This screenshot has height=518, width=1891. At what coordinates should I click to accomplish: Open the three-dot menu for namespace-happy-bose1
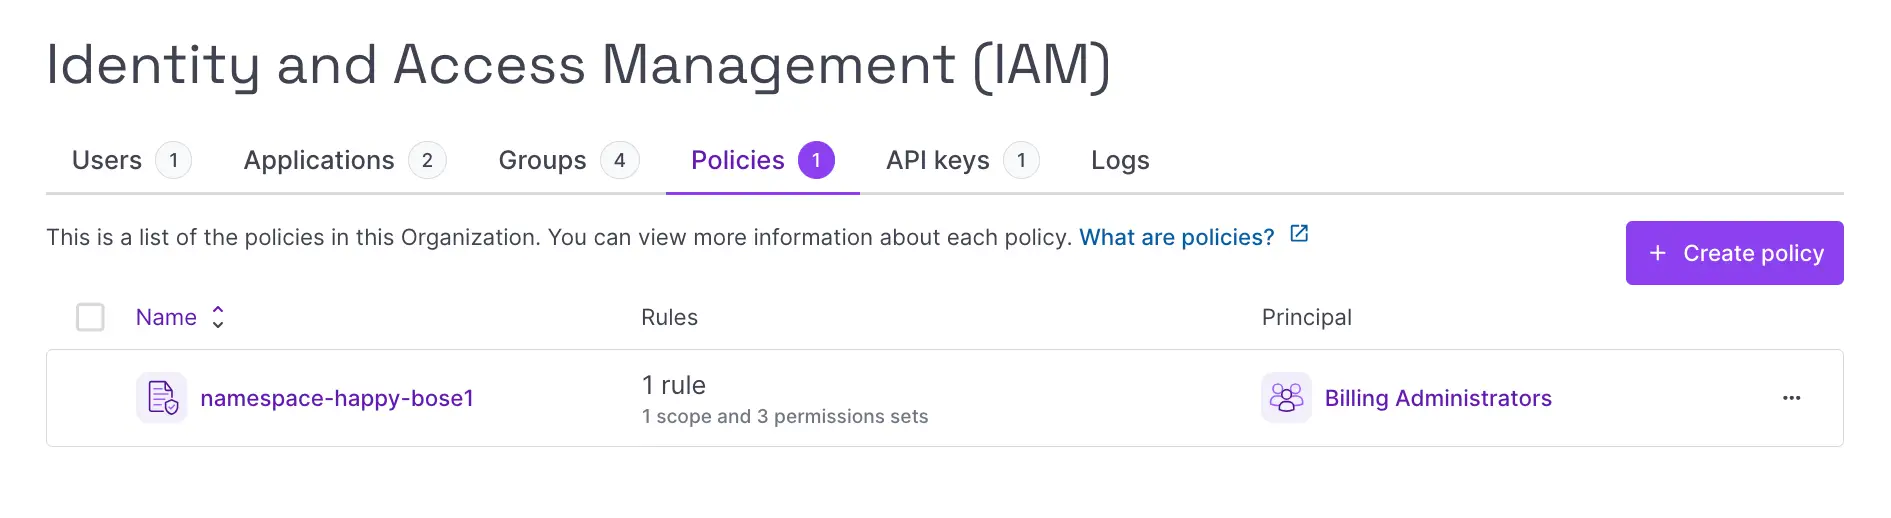click(1791, 398)
